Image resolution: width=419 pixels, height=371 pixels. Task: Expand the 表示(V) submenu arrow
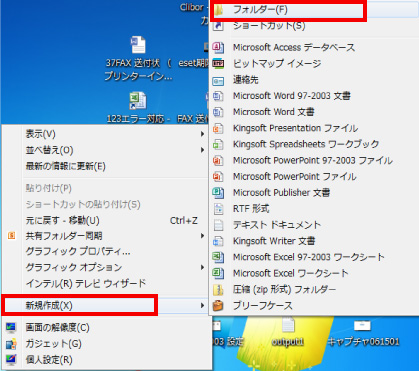click(202, 134)
